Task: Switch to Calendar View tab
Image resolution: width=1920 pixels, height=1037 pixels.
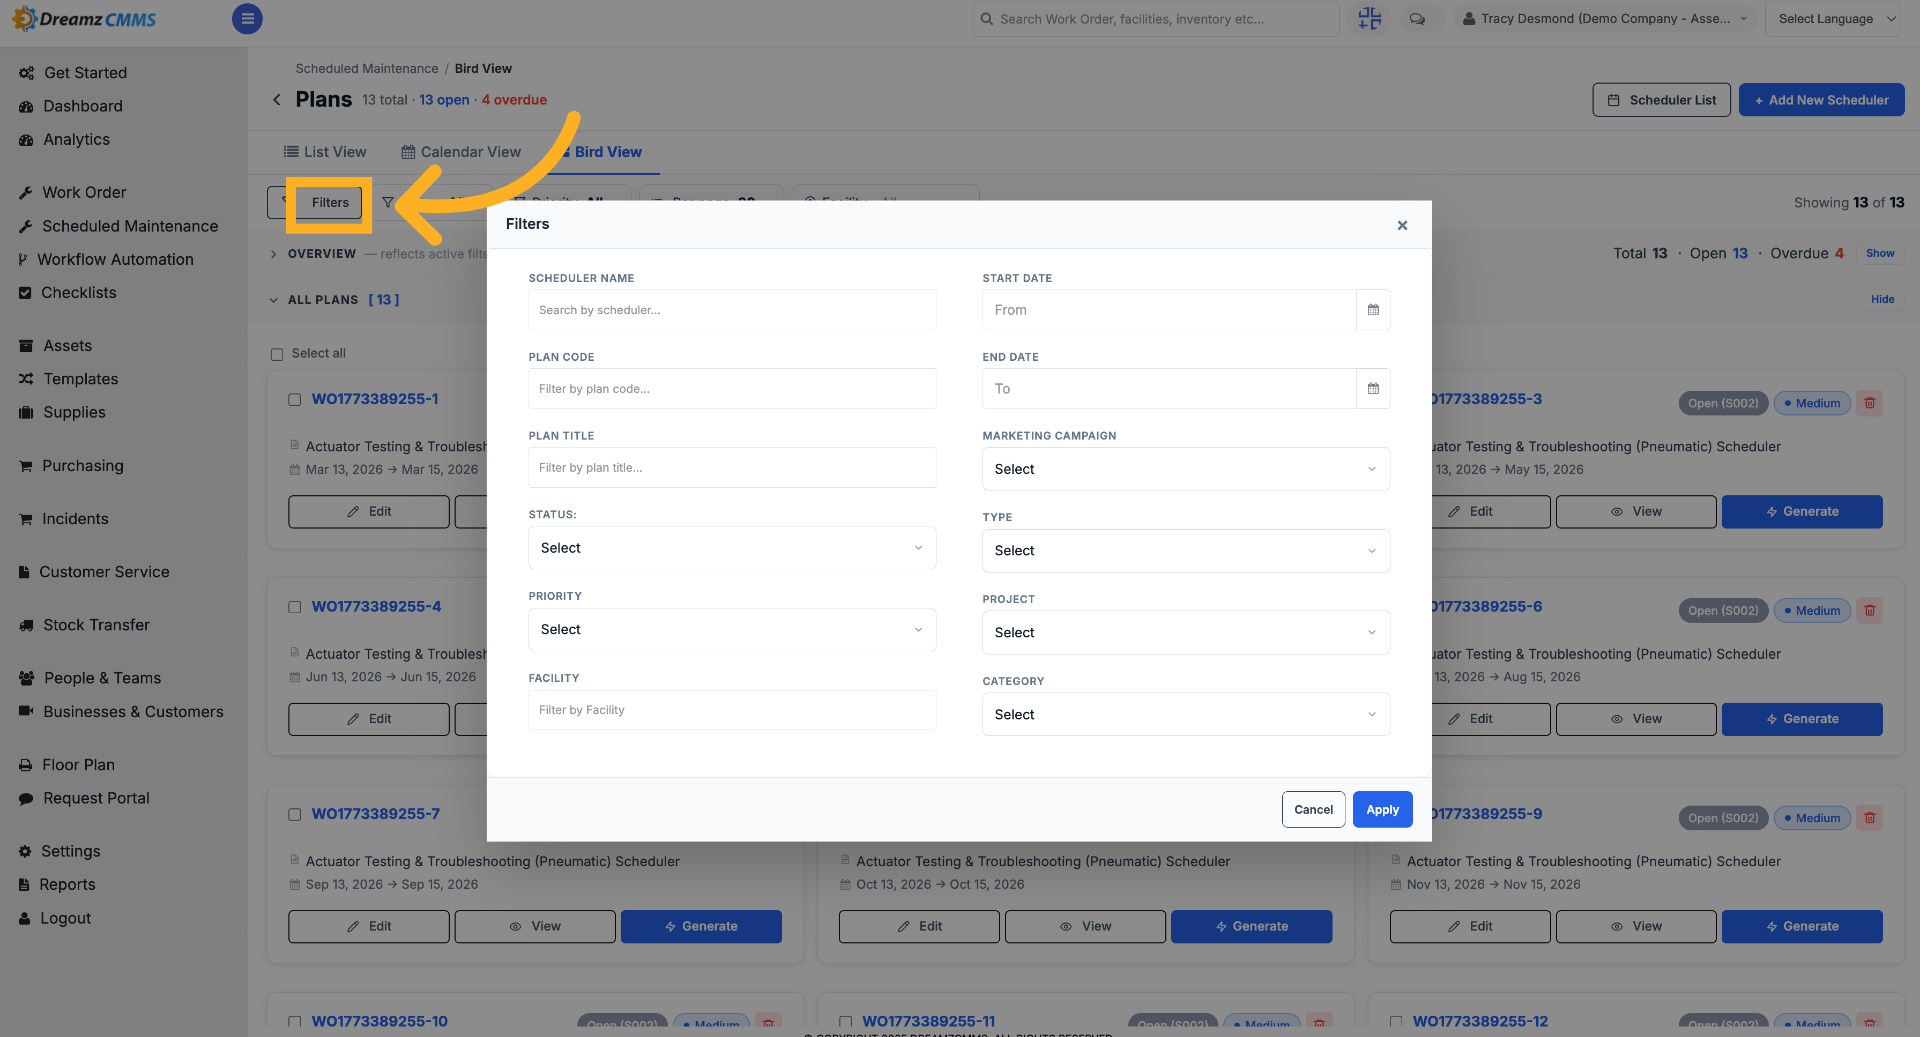Action: (461, 152)
